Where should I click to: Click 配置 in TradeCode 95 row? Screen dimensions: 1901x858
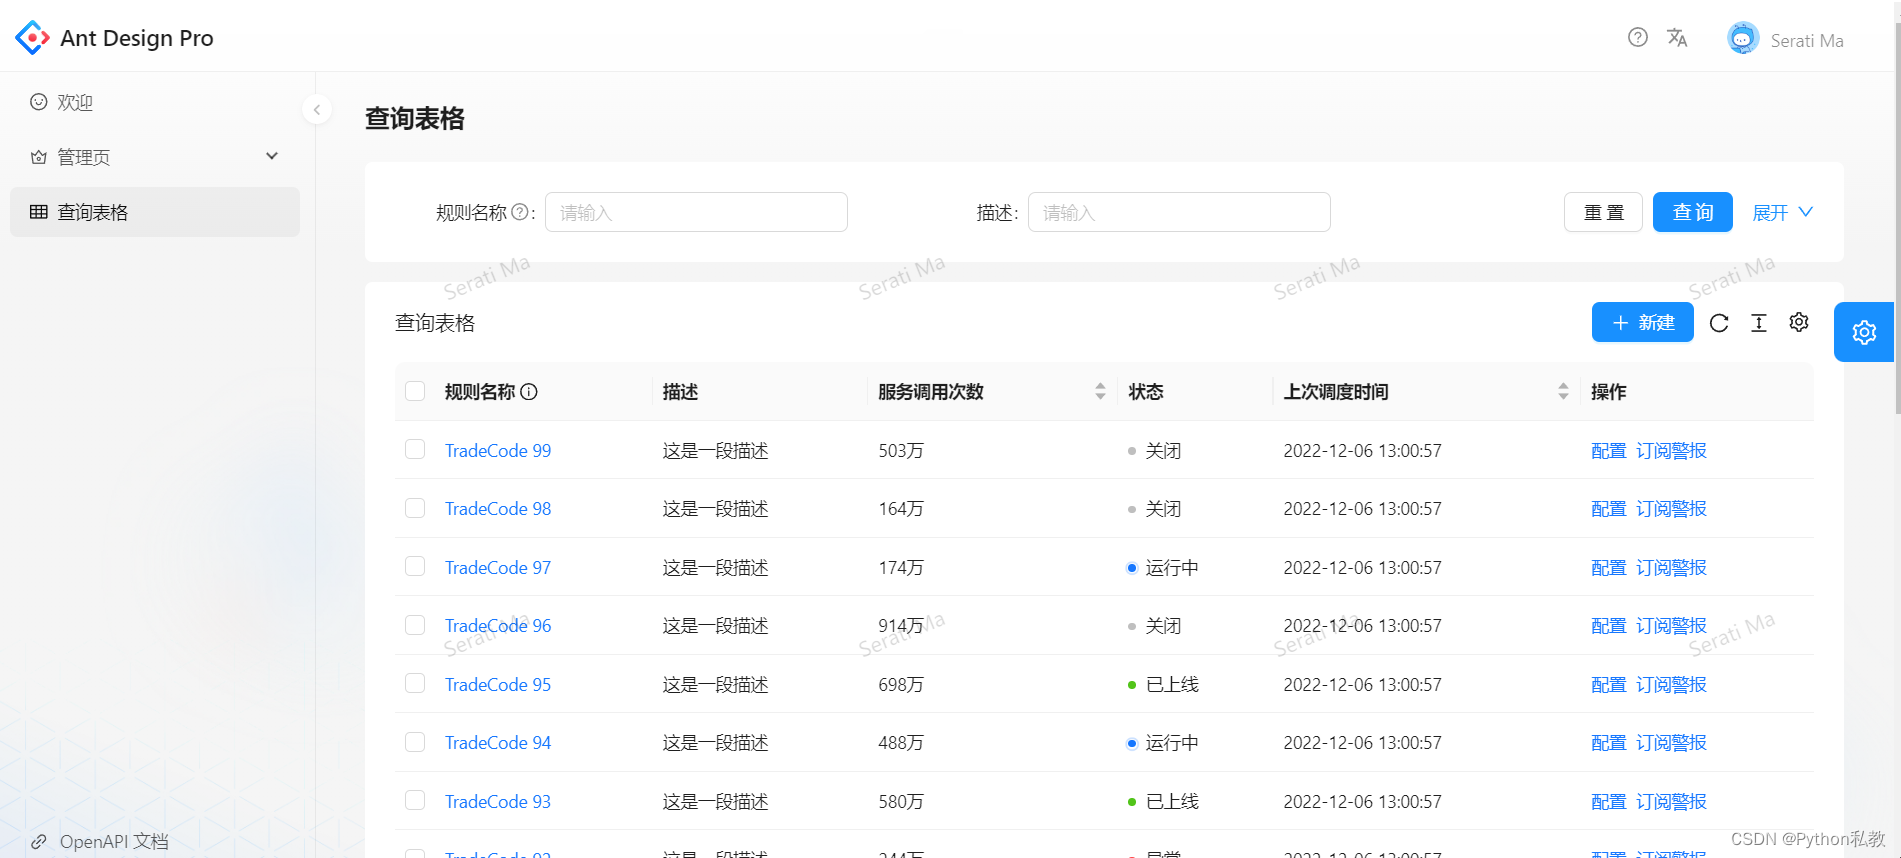(1609, 685)
